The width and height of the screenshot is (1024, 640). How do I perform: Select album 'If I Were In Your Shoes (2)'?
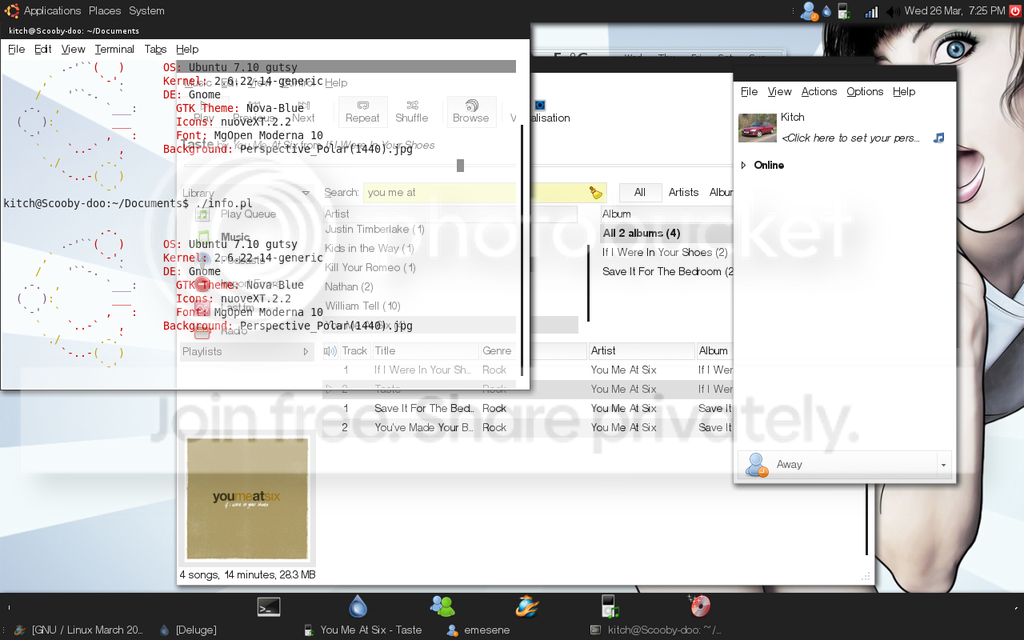666,252
